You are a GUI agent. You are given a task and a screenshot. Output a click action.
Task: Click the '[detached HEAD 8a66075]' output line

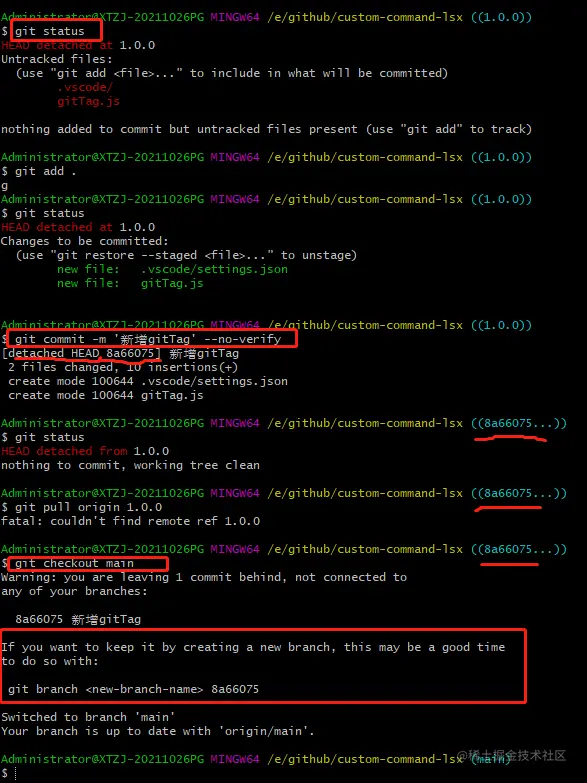tap(120, 354)
